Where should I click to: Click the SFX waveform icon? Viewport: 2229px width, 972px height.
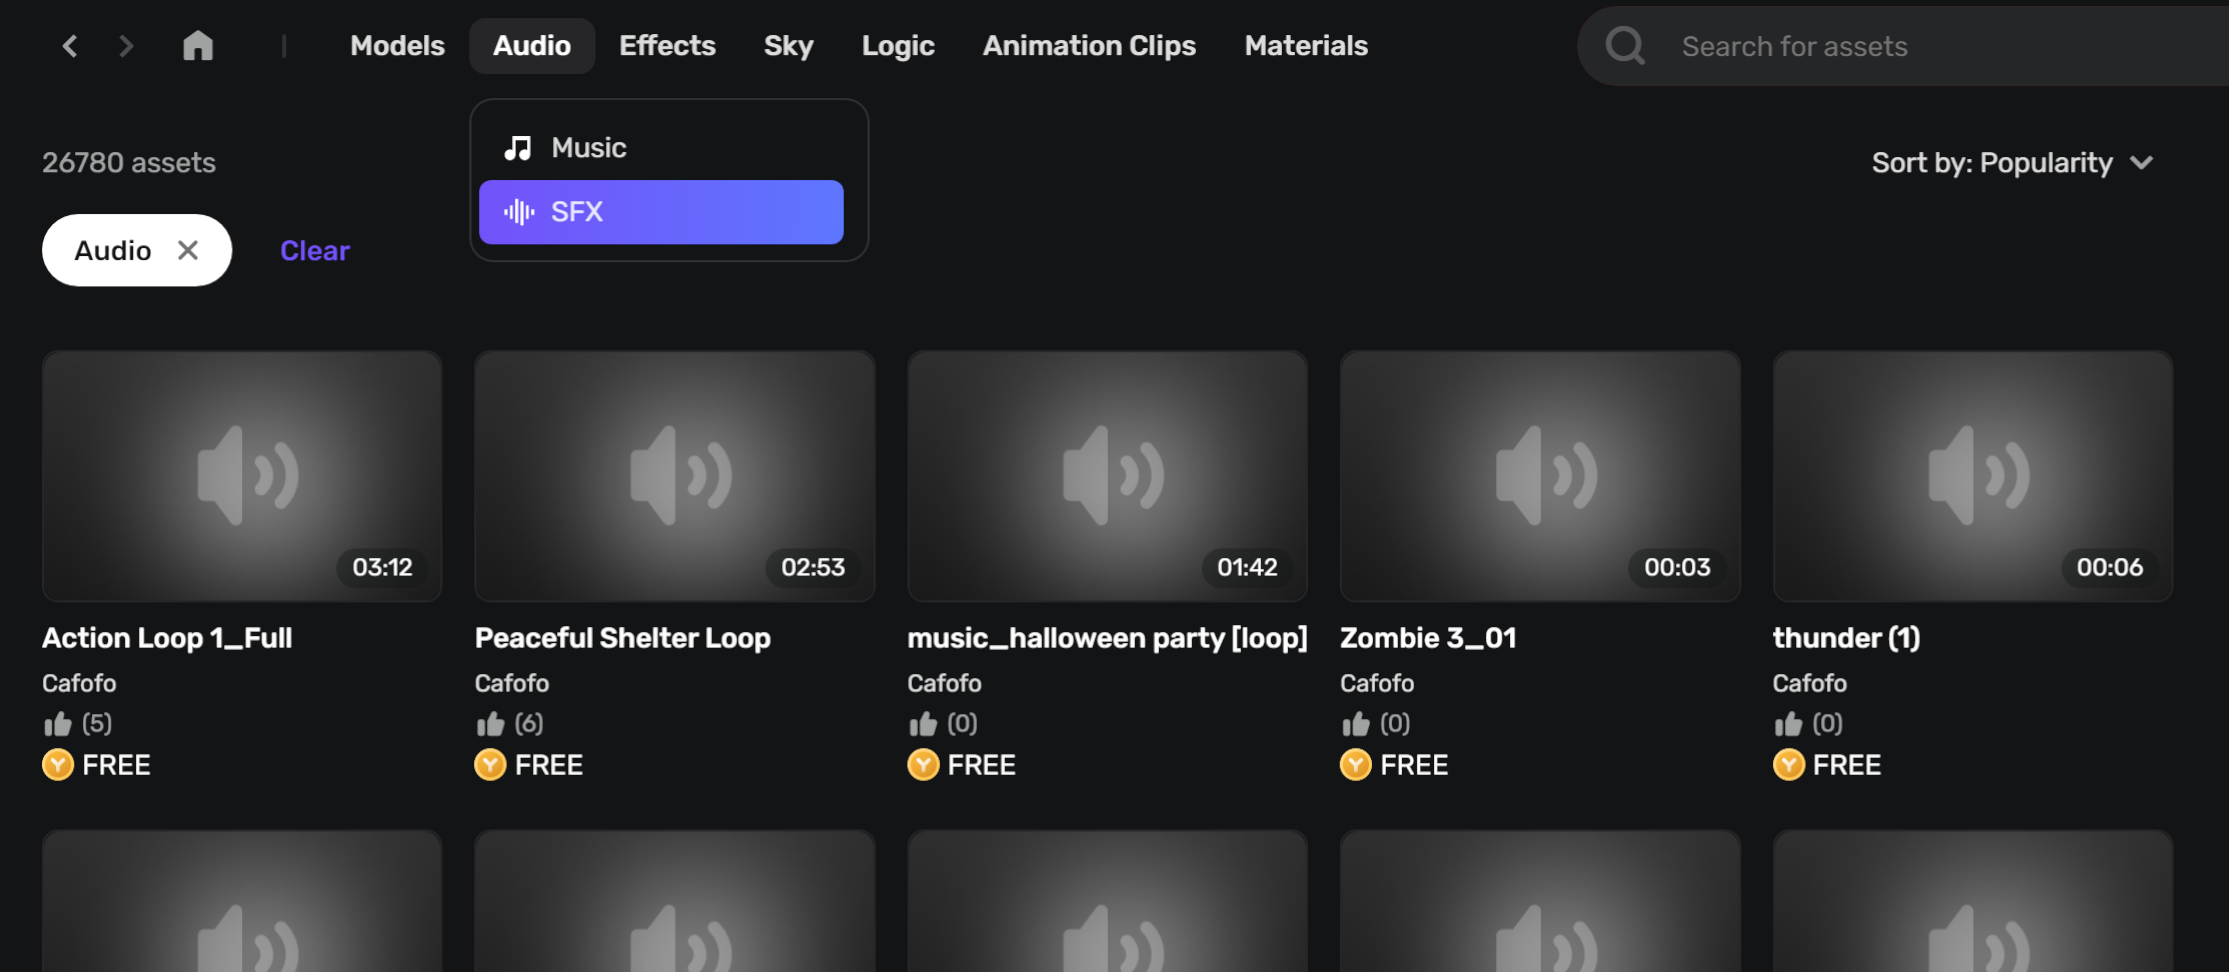518,212
